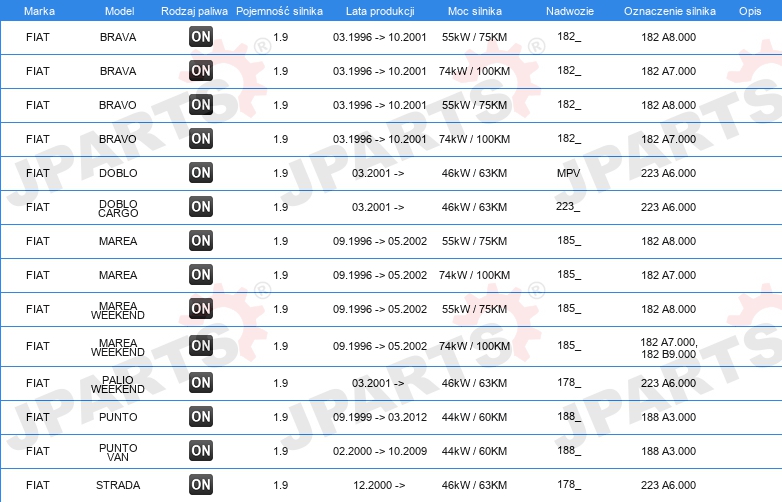Click 178_ body code in PALIO WEEKEND row
782x502 pixels.
(x=569, y=382)
